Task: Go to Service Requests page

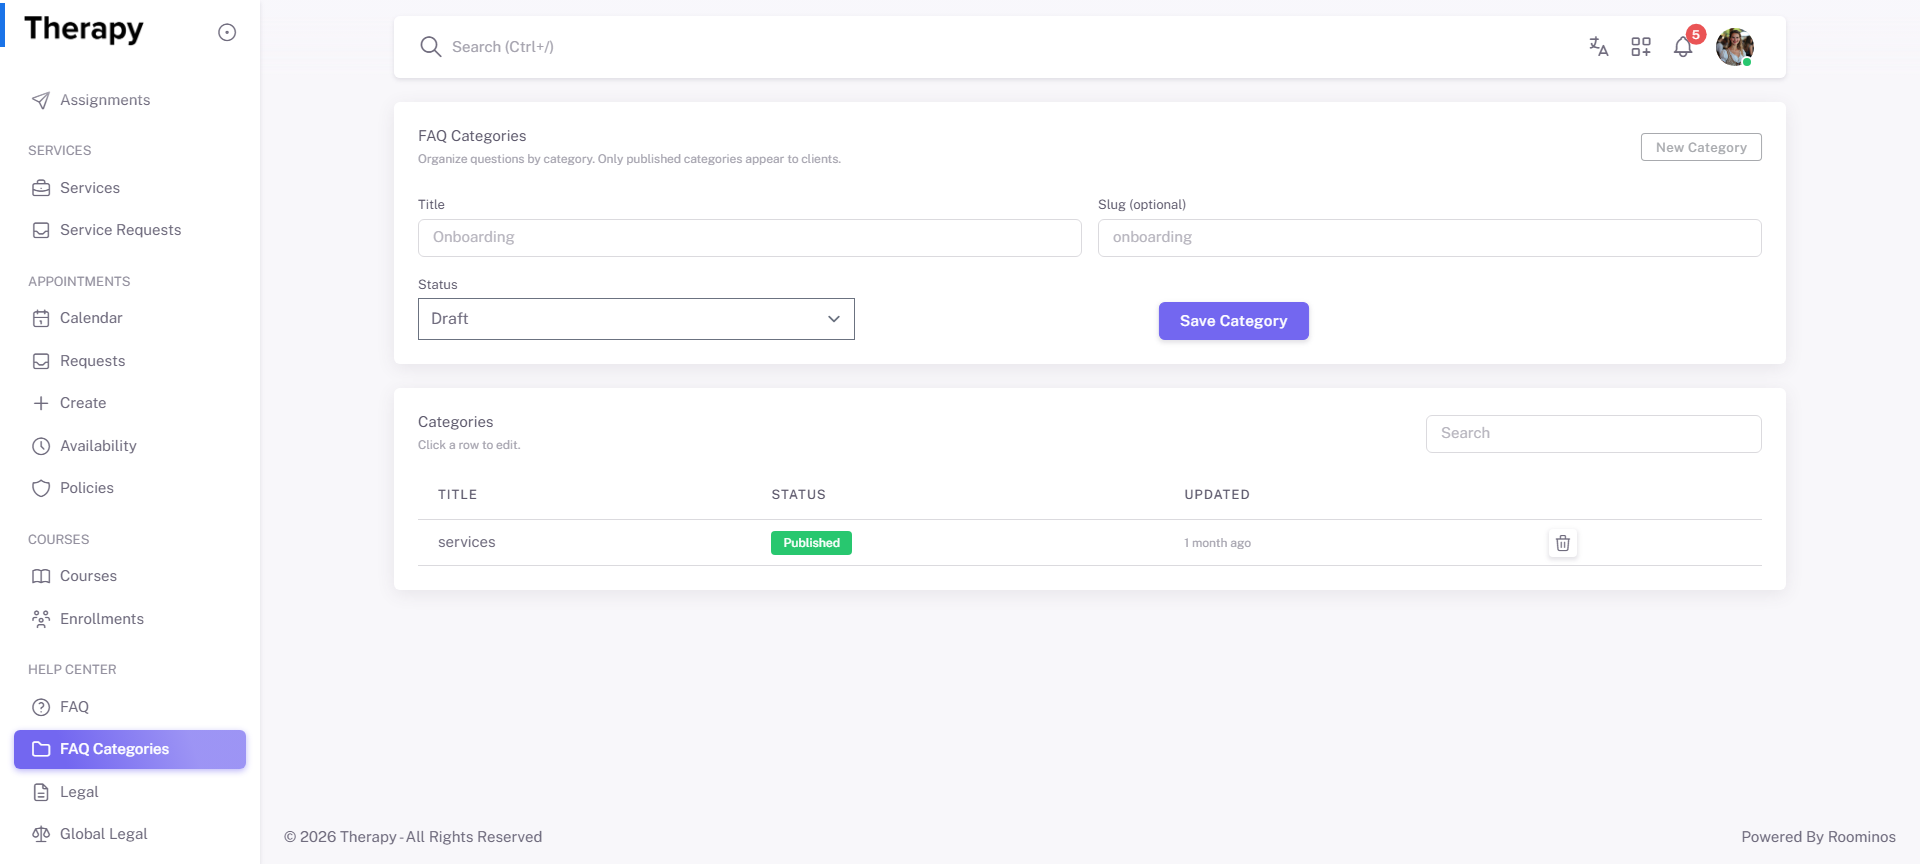Action: pyautogui.click(x=130, y=230)
